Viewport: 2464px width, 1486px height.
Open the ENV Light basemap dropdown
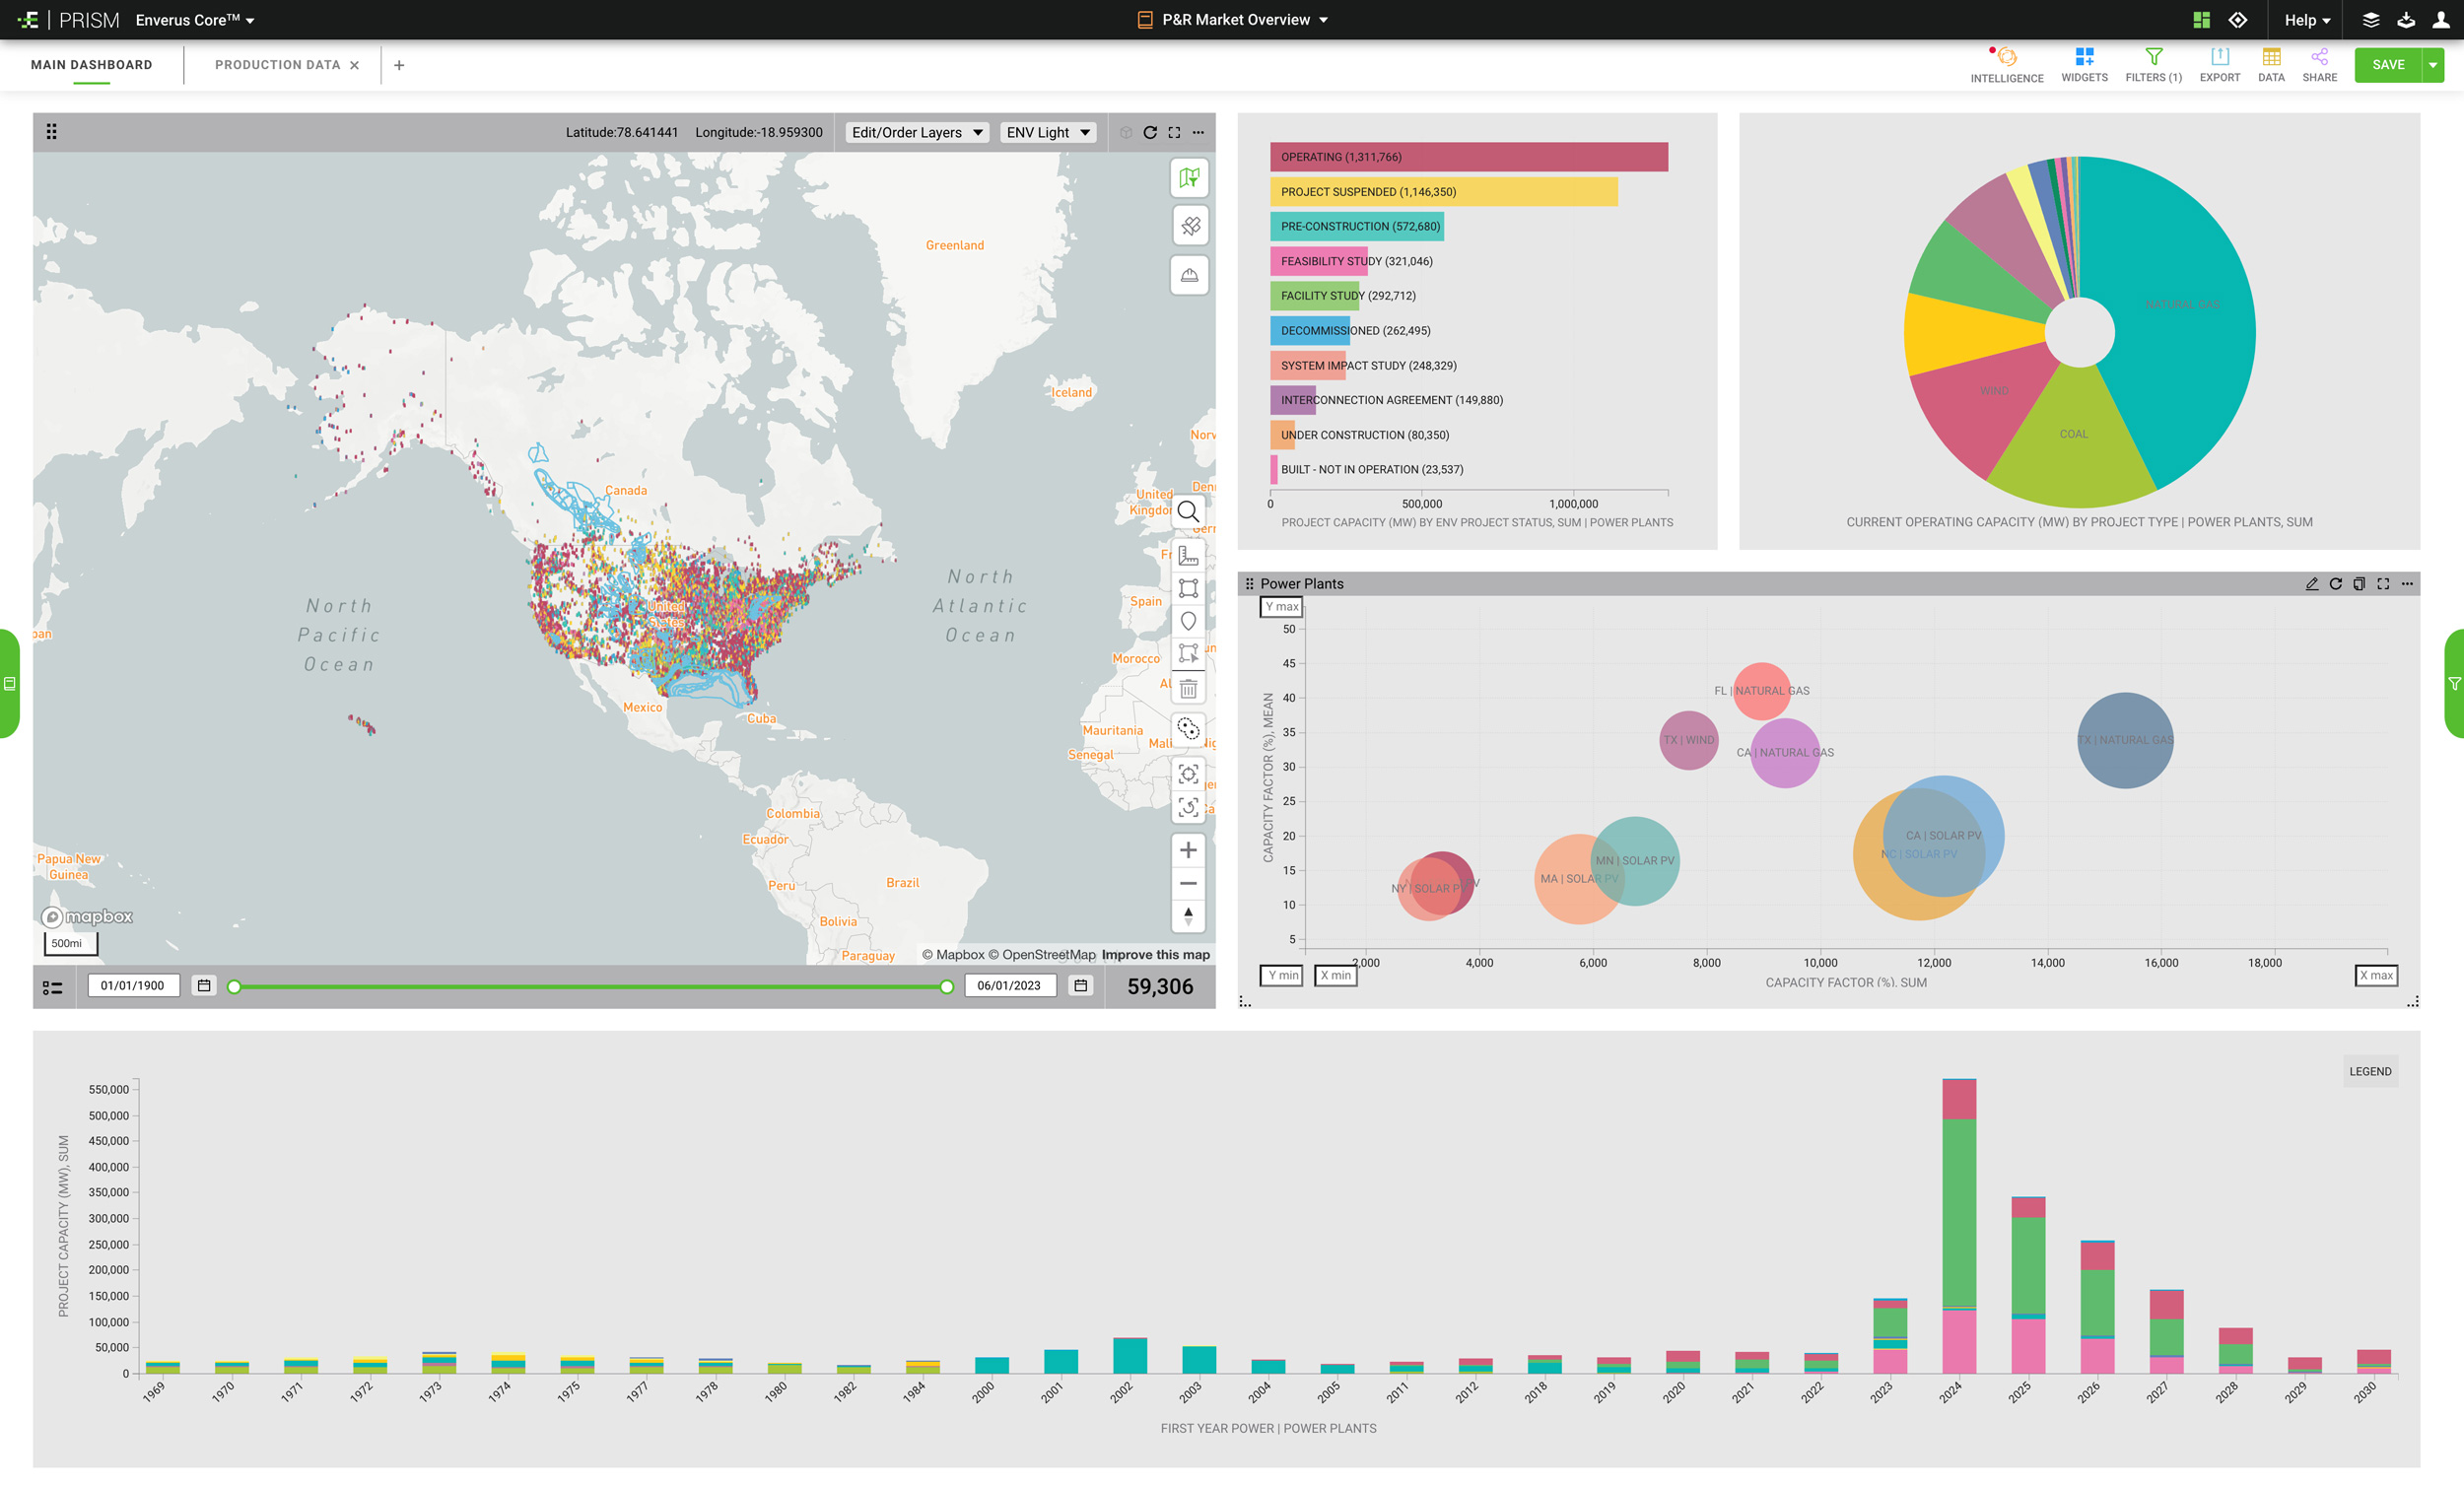[x=1048, y=132]
